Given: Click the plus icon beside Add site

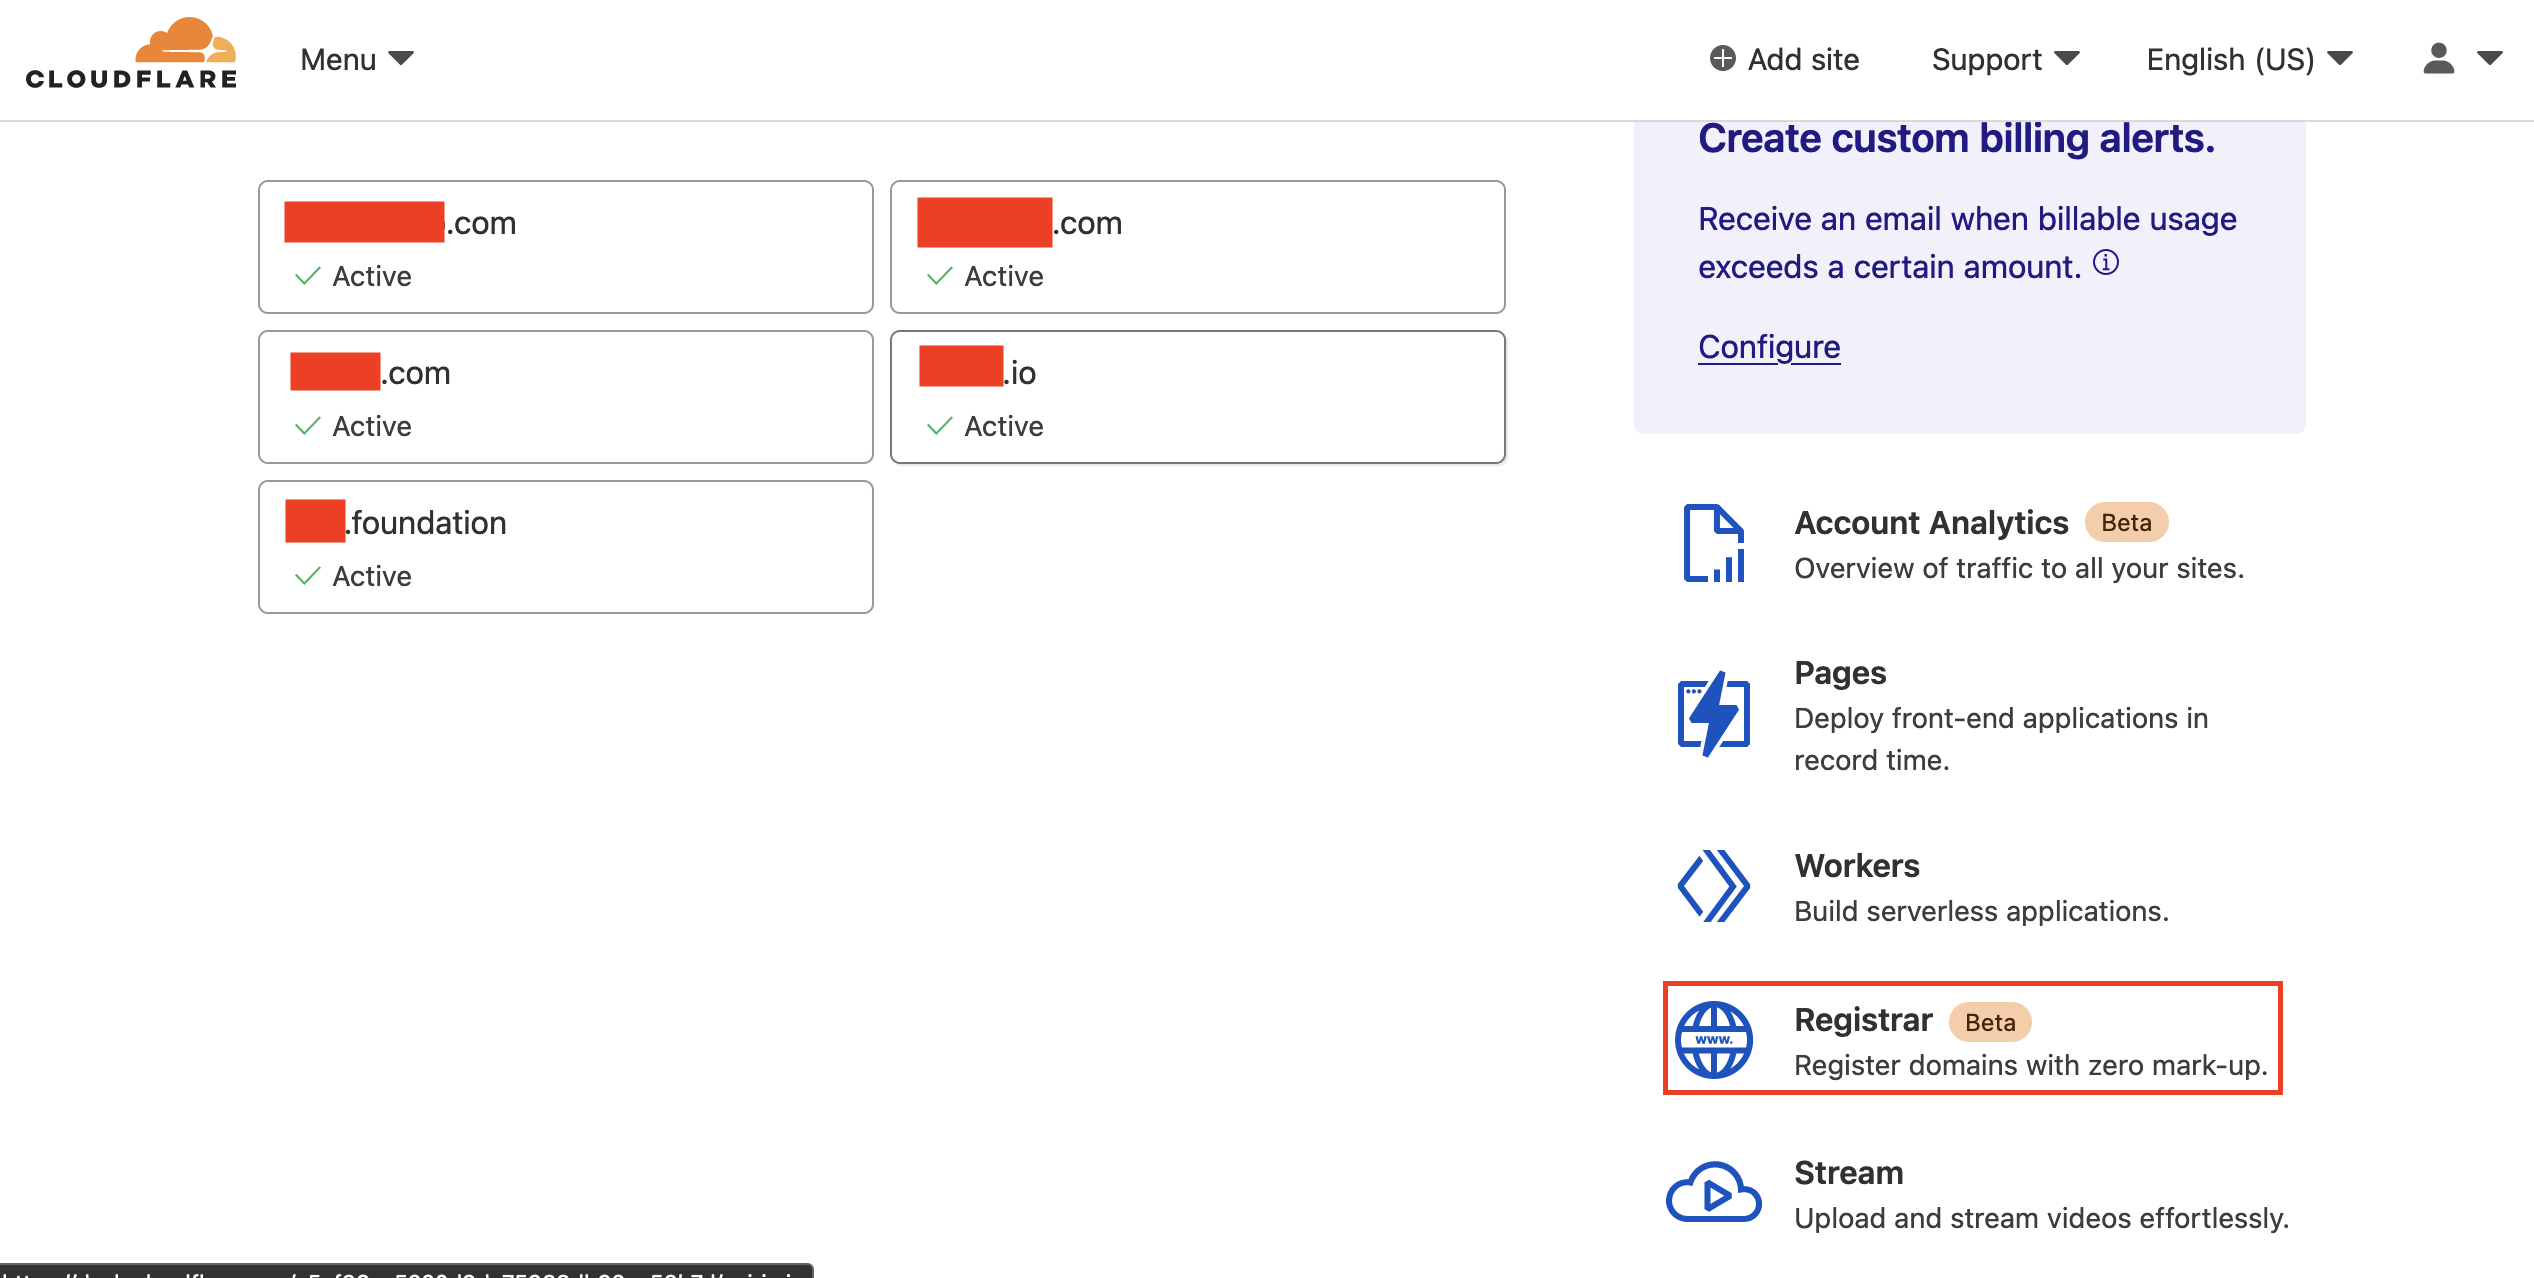Looking at the screenshot, I should 1722,59.
